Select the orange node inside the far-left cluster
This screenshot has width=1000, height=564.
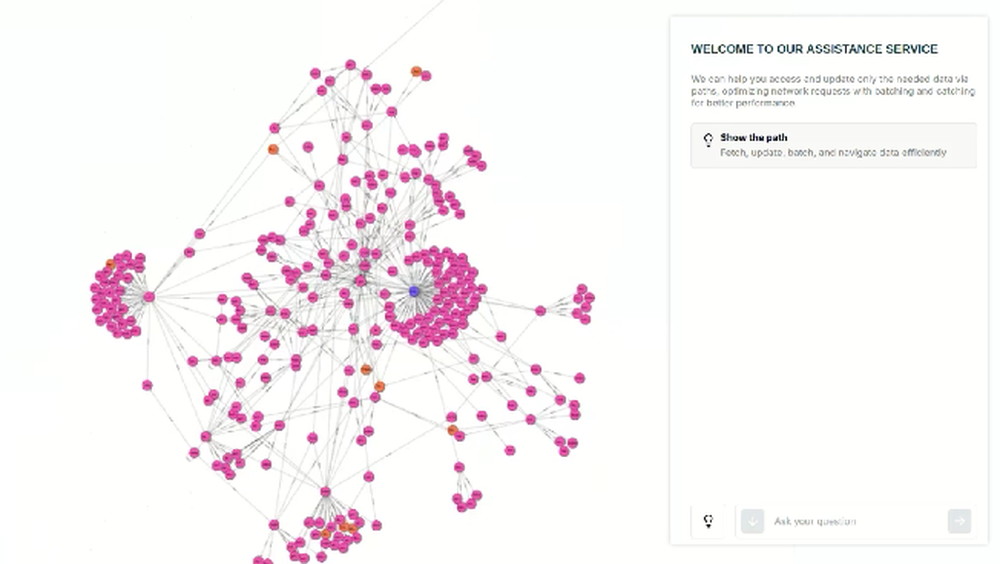[110, 264]
